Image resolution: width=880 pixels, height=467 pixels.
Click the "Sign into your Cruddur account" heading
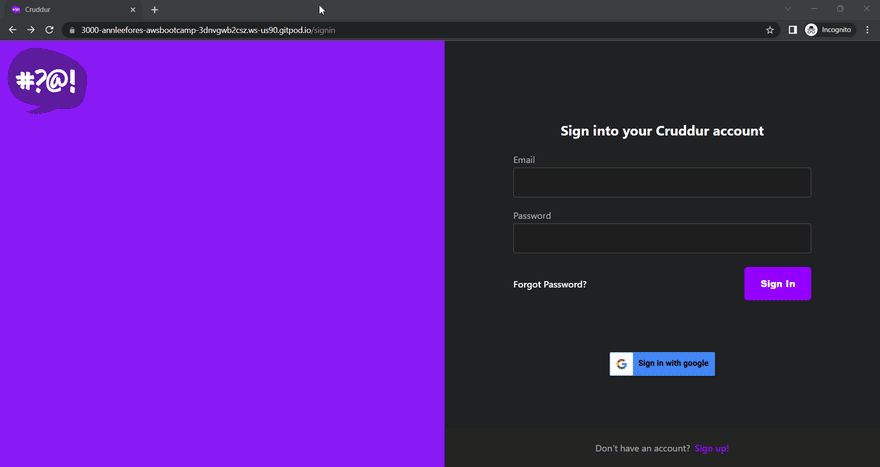tap(662, 131)
